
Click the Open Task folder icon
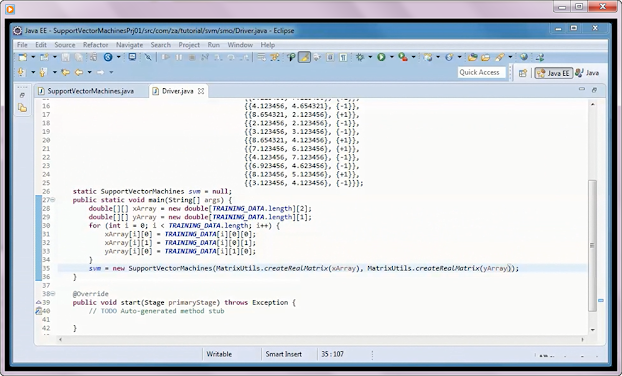coord(486,58)
